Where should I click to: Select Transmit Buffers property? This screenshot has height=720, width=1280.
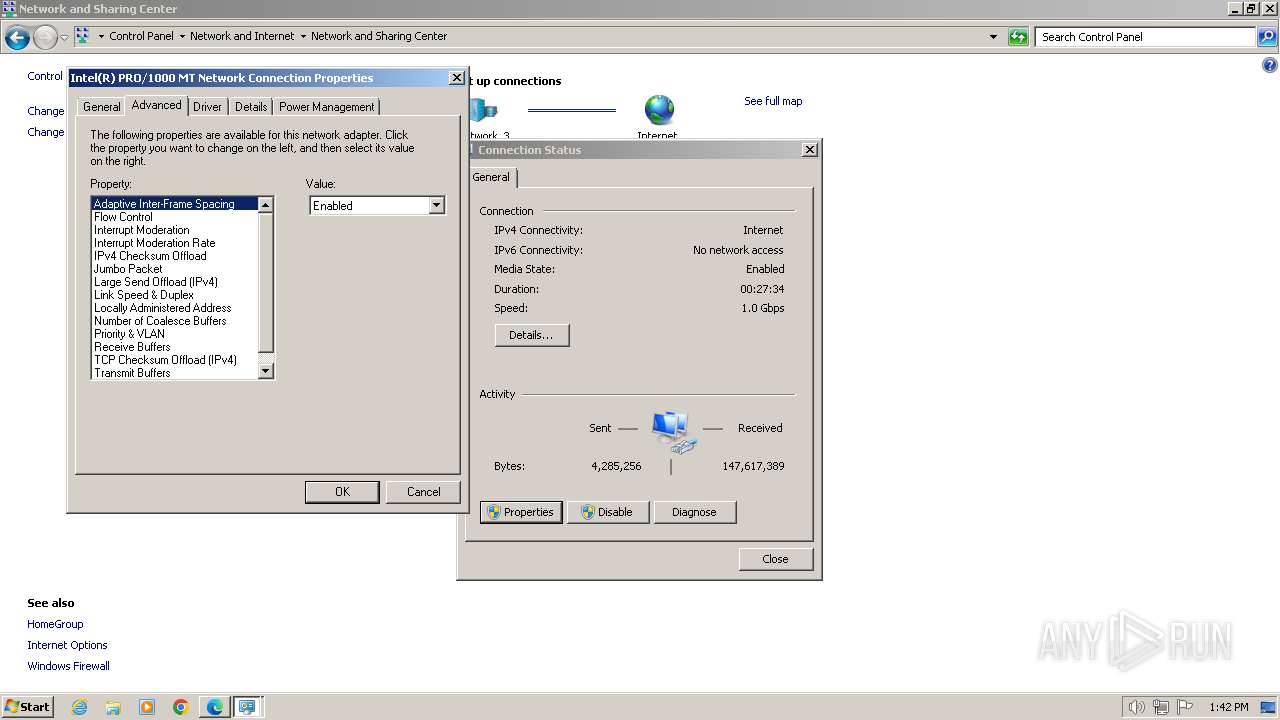(174, 373)
